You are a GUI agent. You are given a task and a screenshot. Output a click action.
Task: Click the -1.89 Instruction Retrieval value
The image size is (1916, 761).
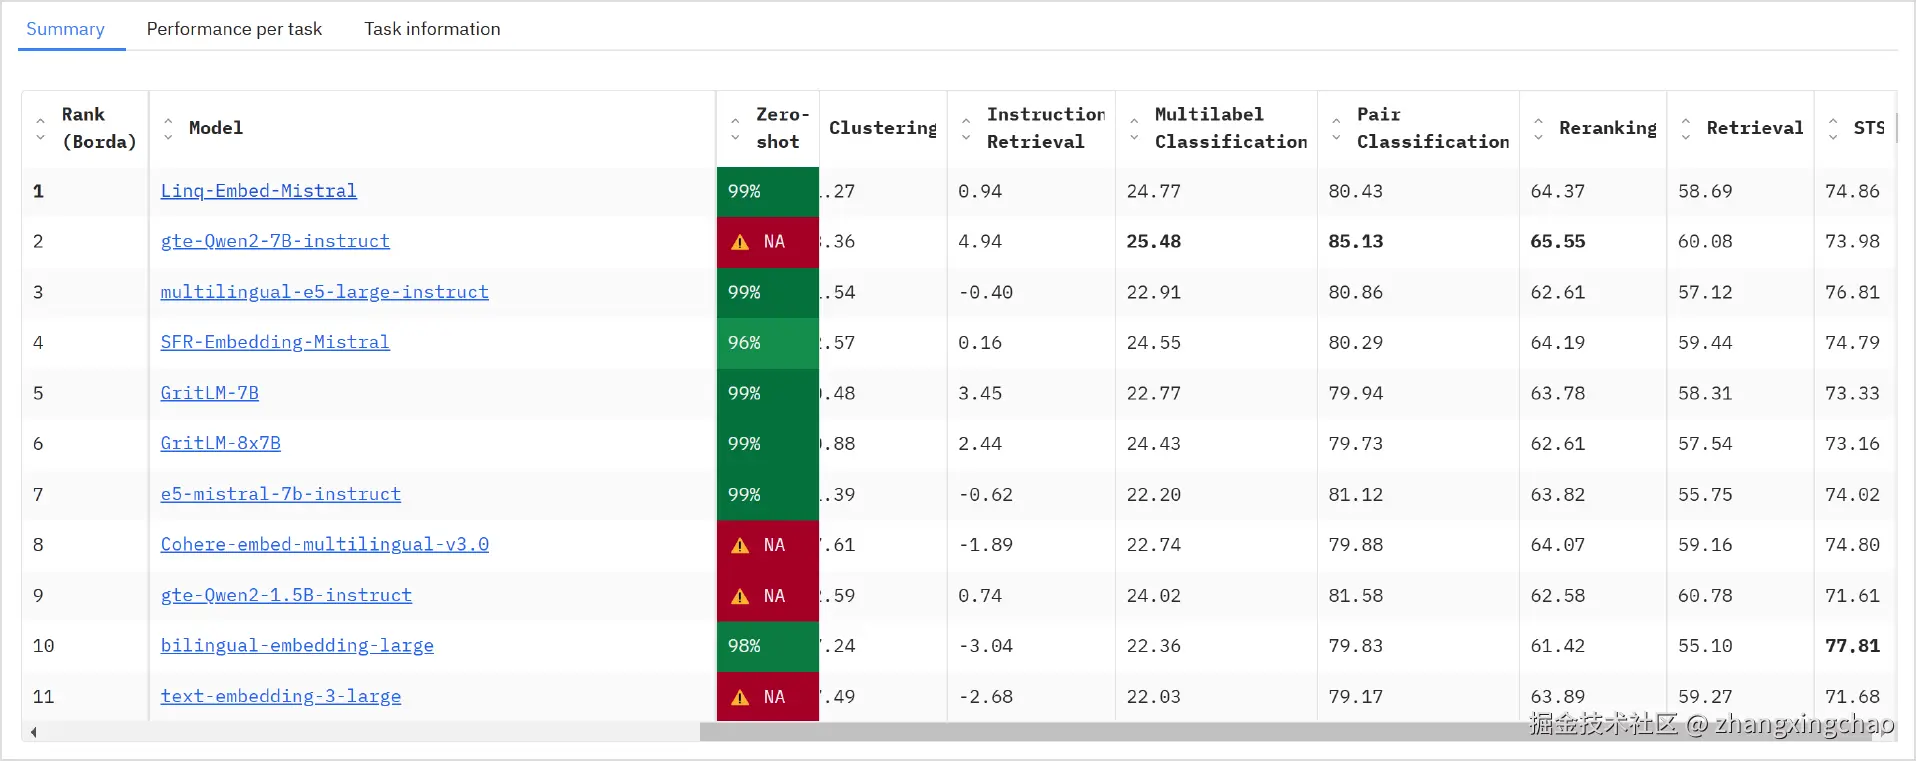[x=985, y=544]
